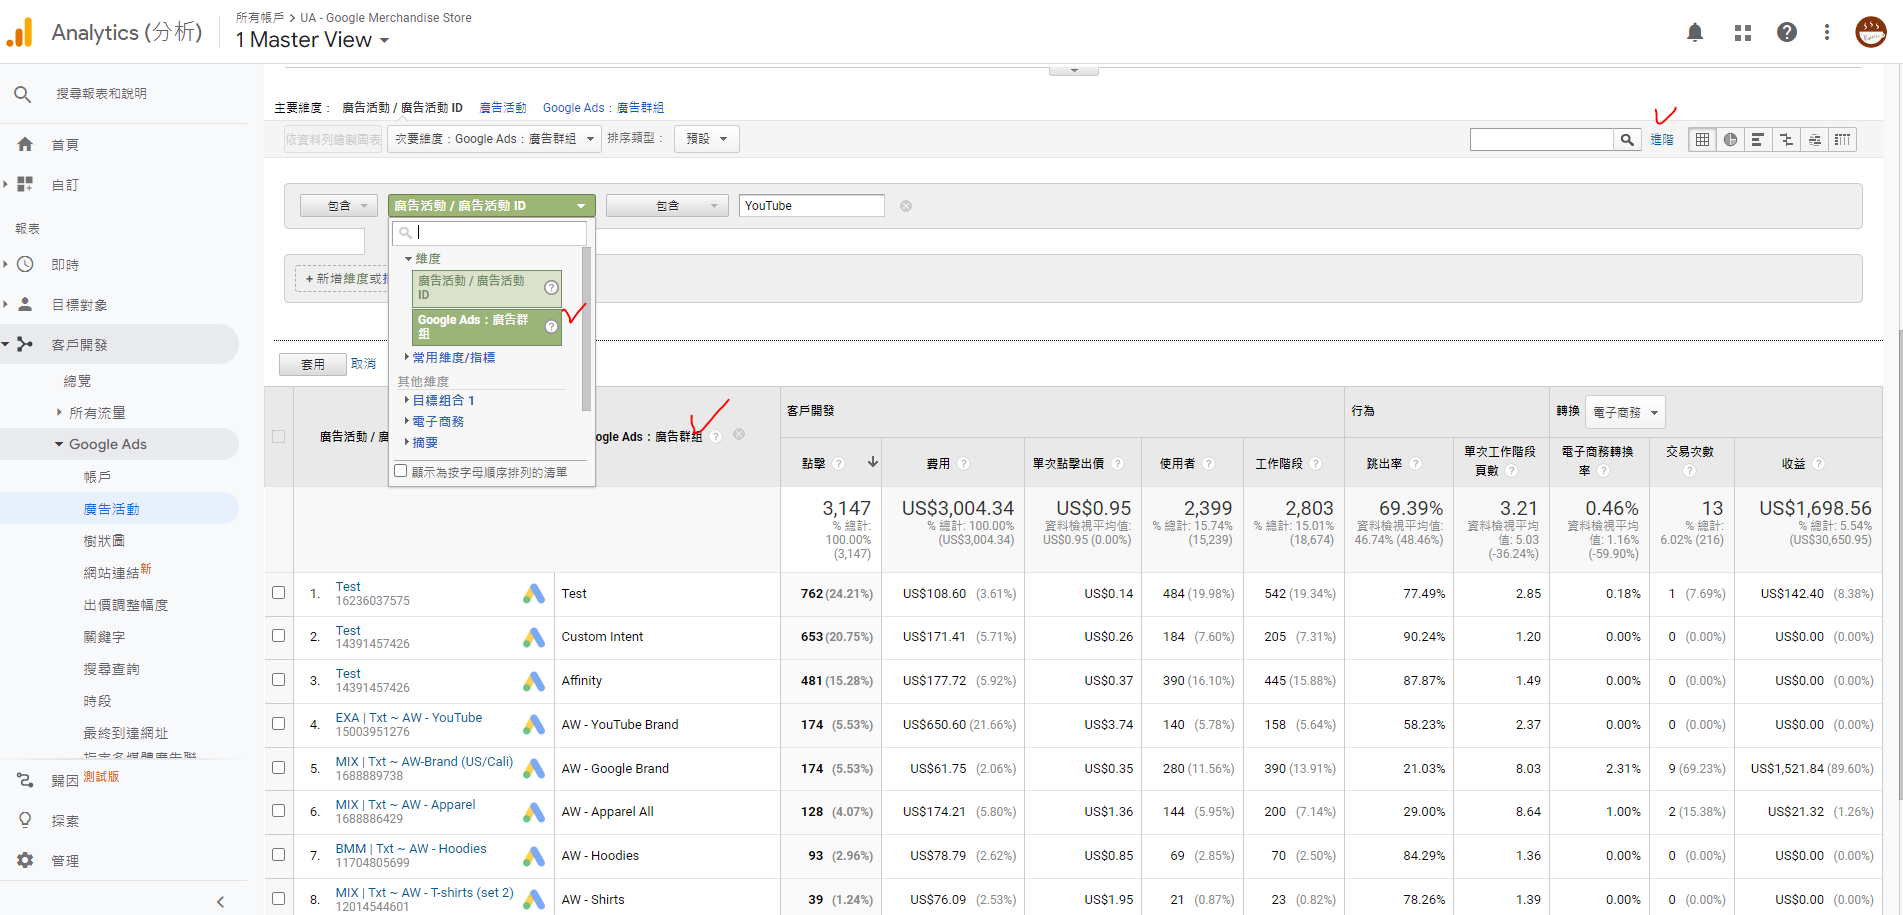This screenshot has height=915, width=1903.
Task: Click help icon next to 廣告活動 ID option
Action: click(x=551, y=287)
